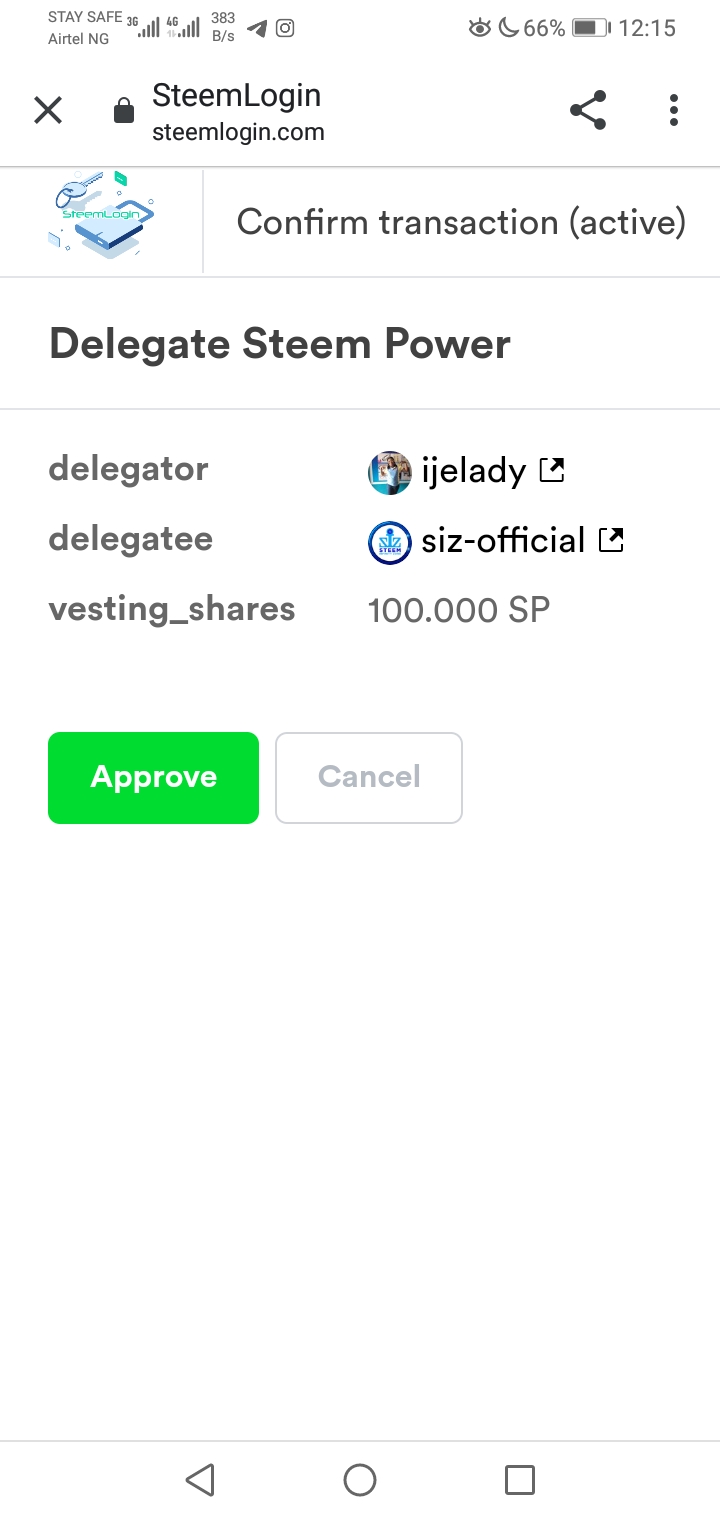Tap the battery indicator in status bar
This screenshot has height=1520, width=720.
(591, 28)
